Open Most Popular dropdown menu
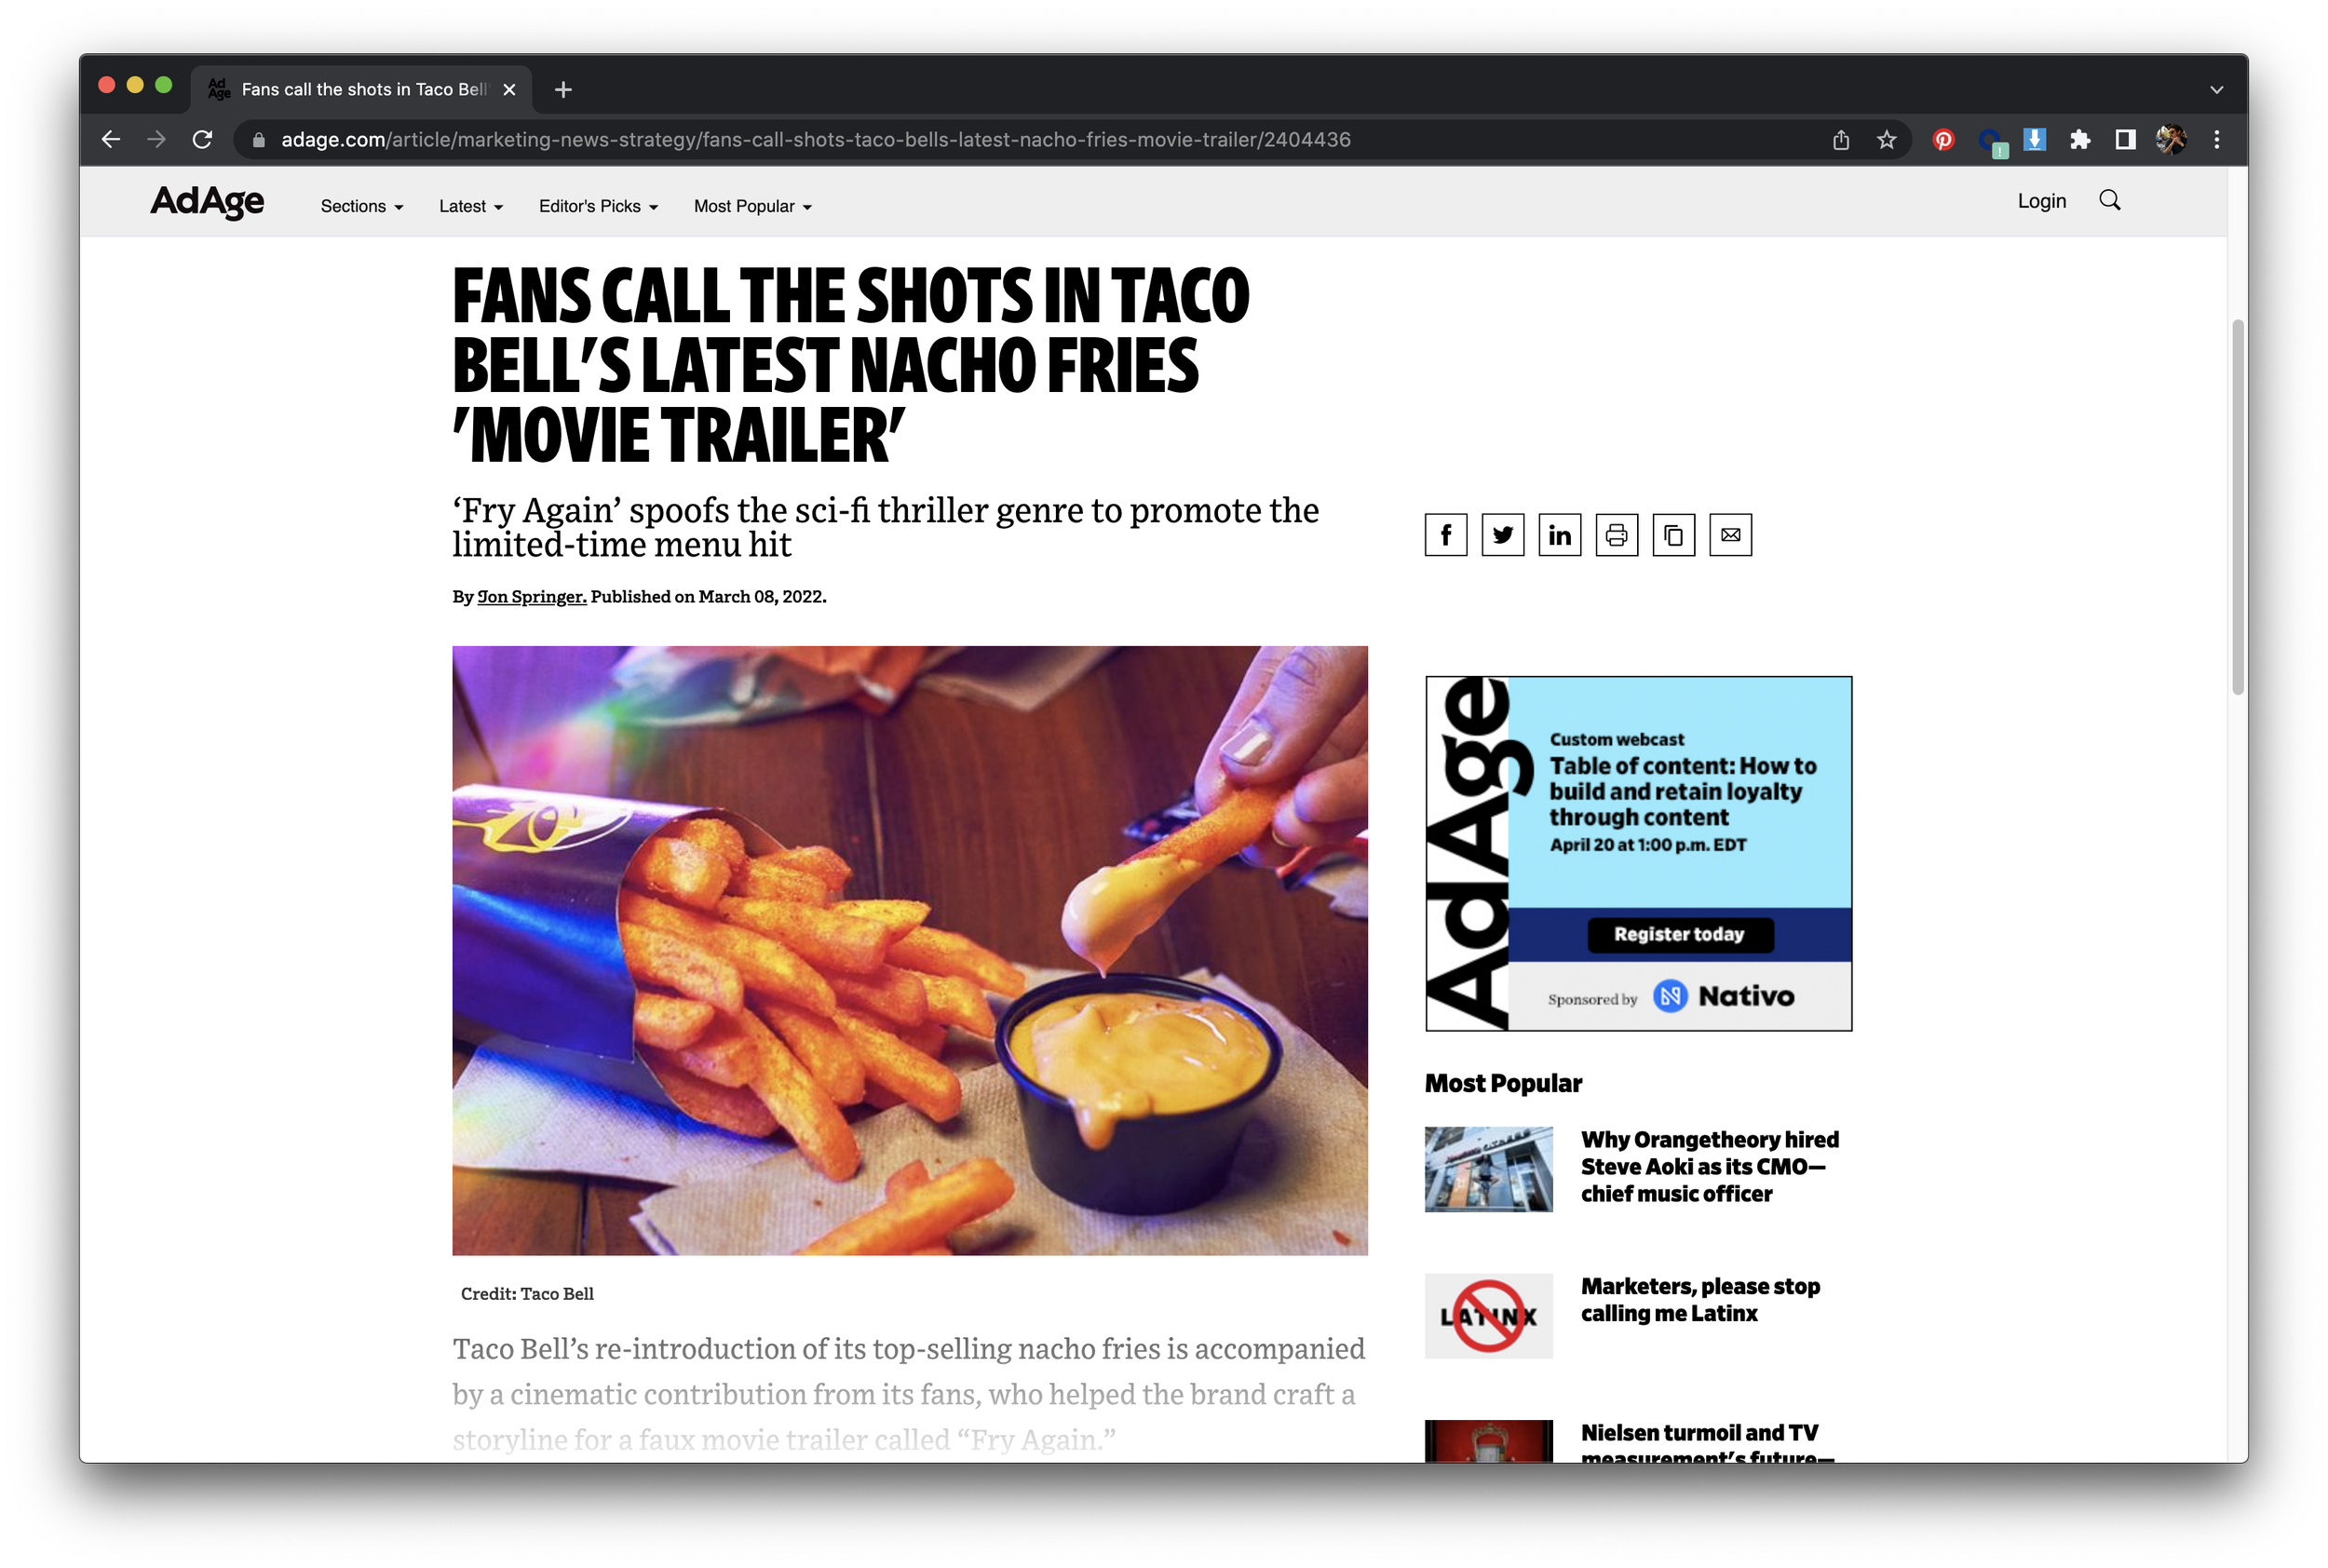The image size is (2328, 1568). [x=752, y=206]
